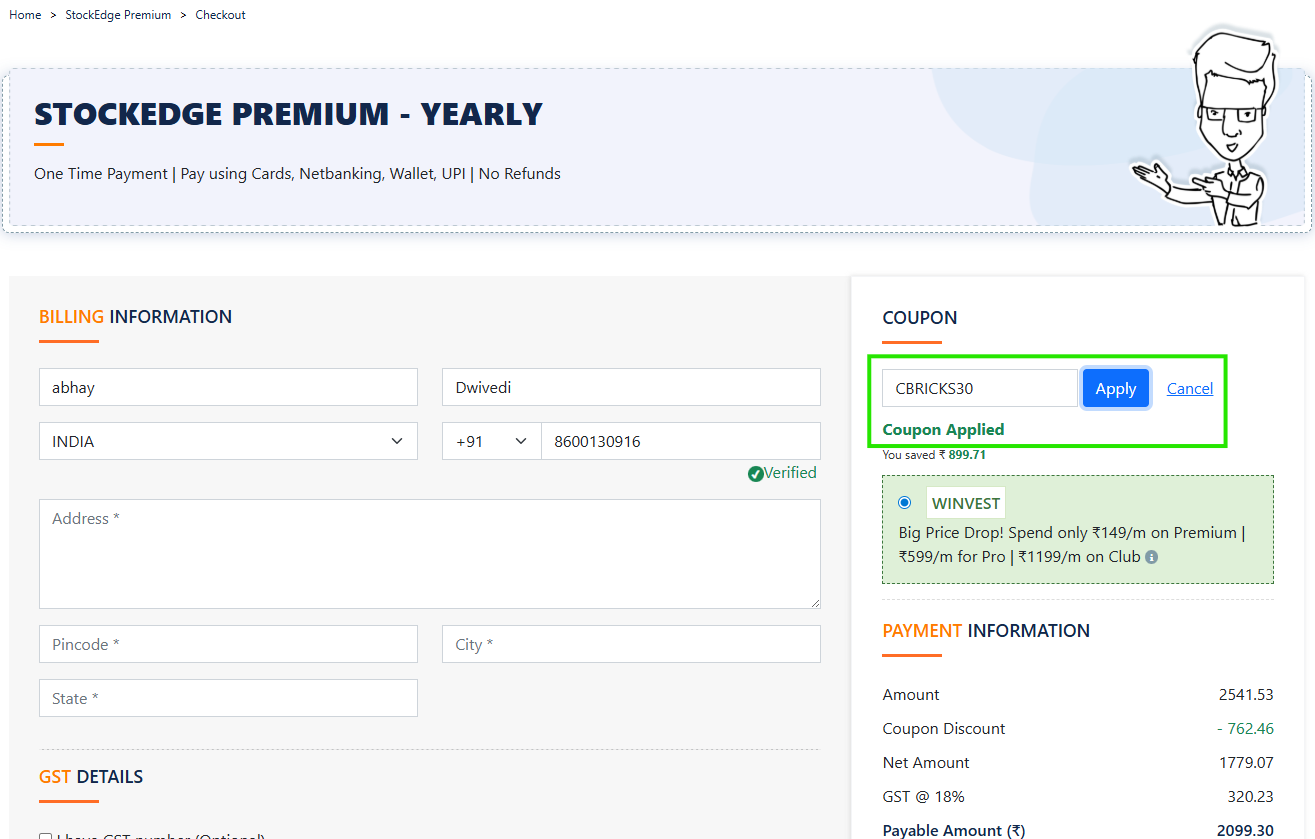This screenshot has height=839, width=1315.
Task: Open the country selection dropdown showing INDIA
Action: coord(228,441)
